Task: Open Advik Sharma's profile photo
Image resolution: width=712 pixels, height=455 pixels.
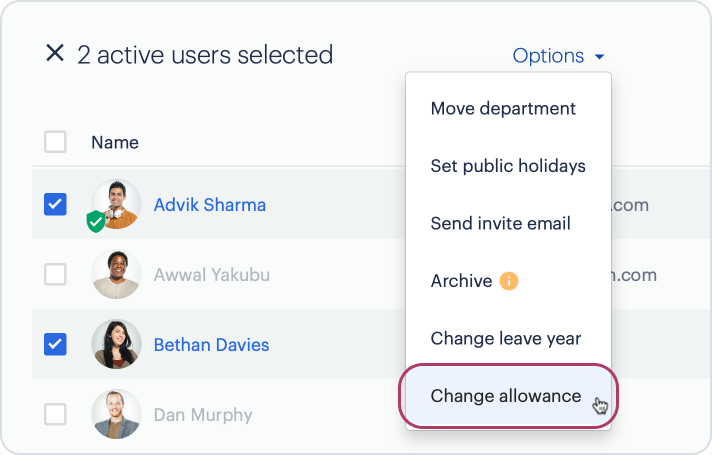Action: tap(116, 204)
